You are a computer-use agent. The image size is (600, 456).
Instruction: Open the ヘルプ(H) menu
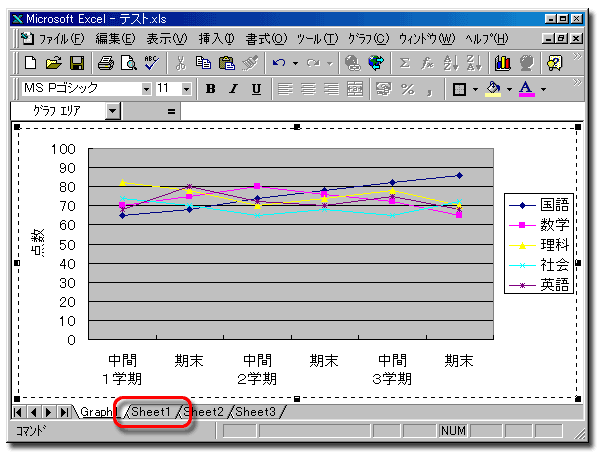coord(487,39)
